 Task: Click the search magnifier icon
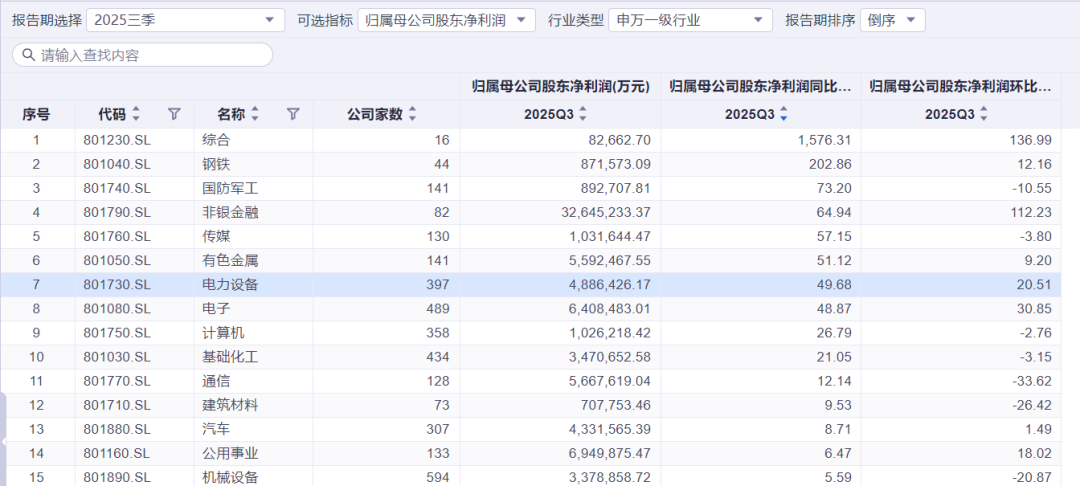[28, 55]
